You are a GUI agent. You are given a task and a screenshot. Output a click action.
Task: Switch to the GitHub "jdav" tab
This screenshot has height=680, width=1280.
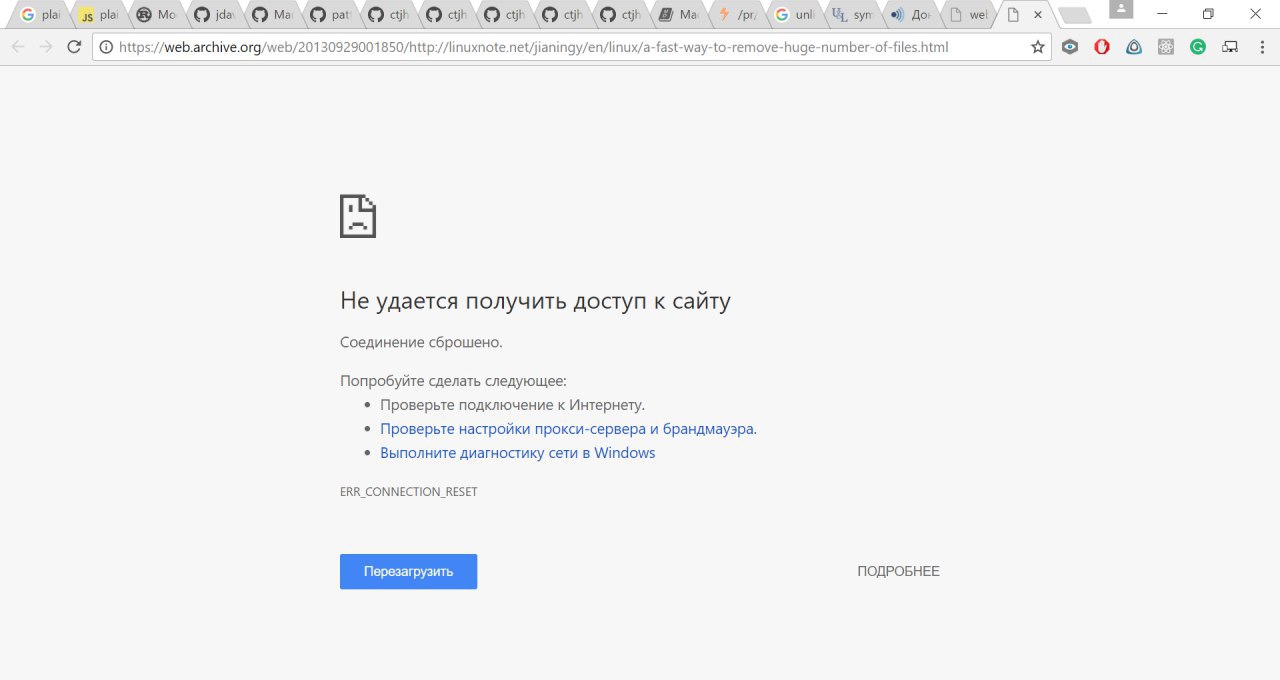pos(214,15)
